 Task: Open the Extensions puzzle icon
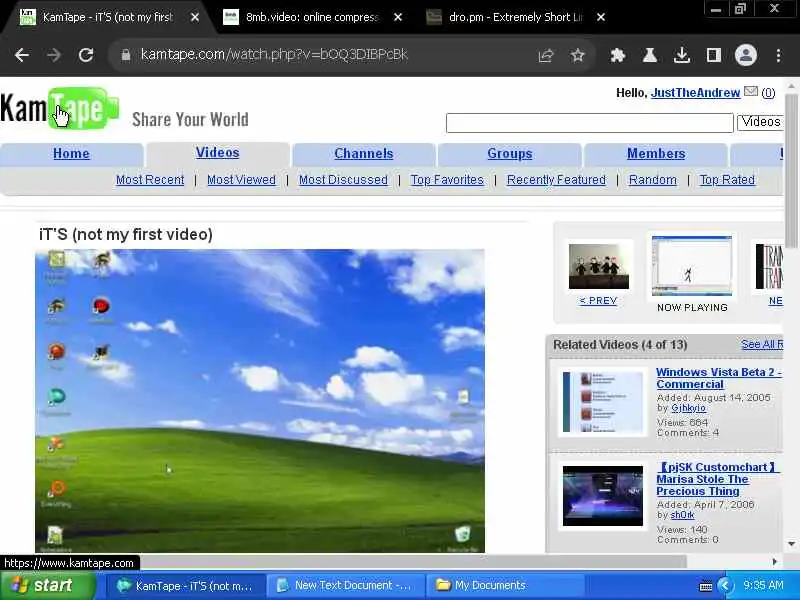coord(617,55)
